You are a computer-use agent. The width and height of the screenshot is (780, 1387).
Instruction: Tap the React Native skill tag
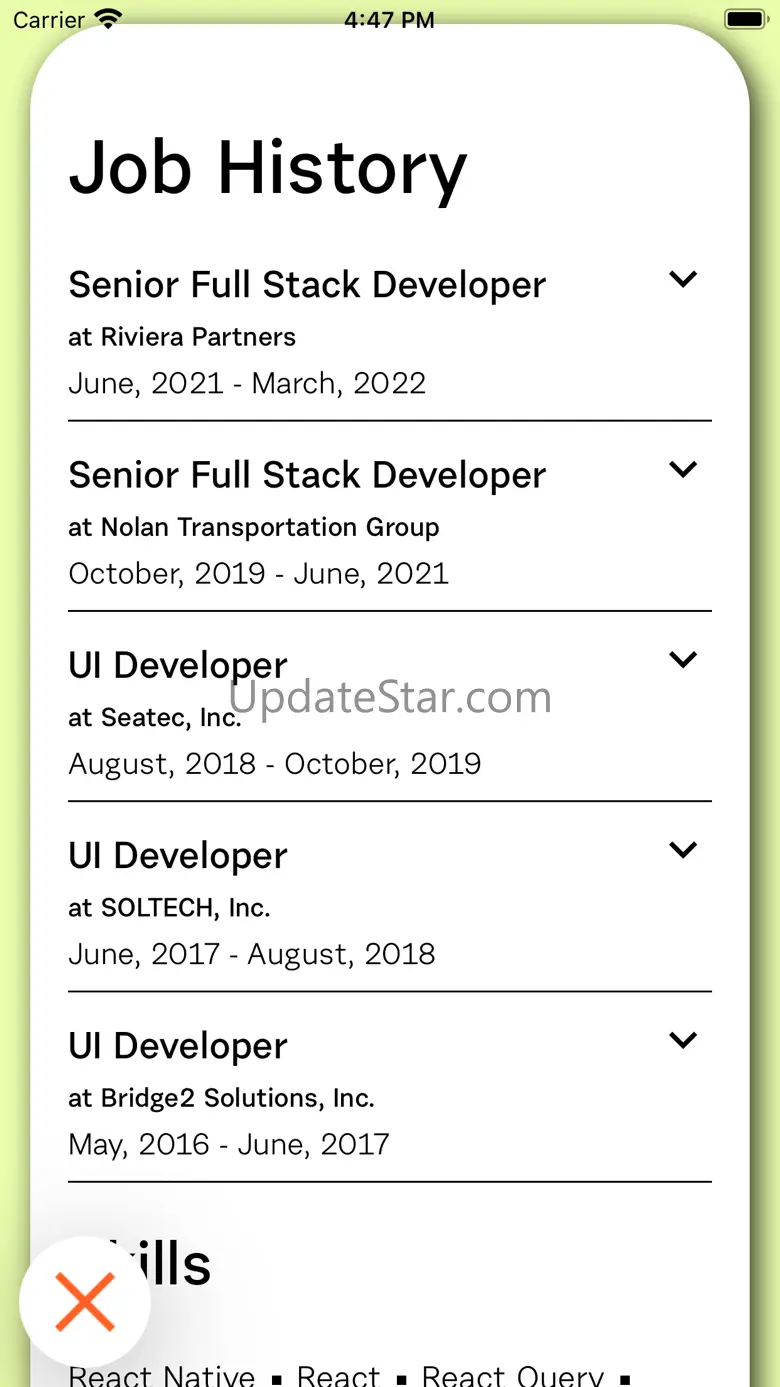(x=162, y=1377)
